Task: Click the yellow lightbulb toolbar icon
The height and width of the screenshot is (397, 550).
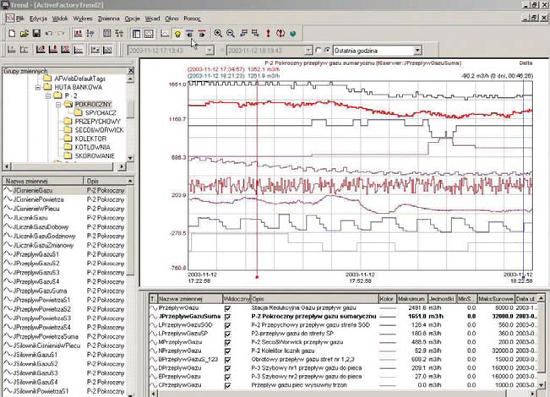Action: coord(177,34)
